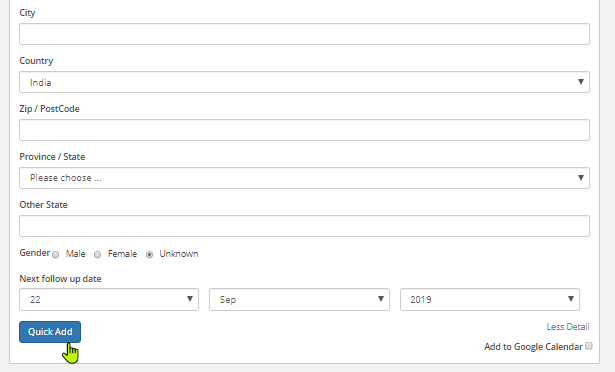
Task: Select the Male gender radio button
Action: tap(56, 255)
